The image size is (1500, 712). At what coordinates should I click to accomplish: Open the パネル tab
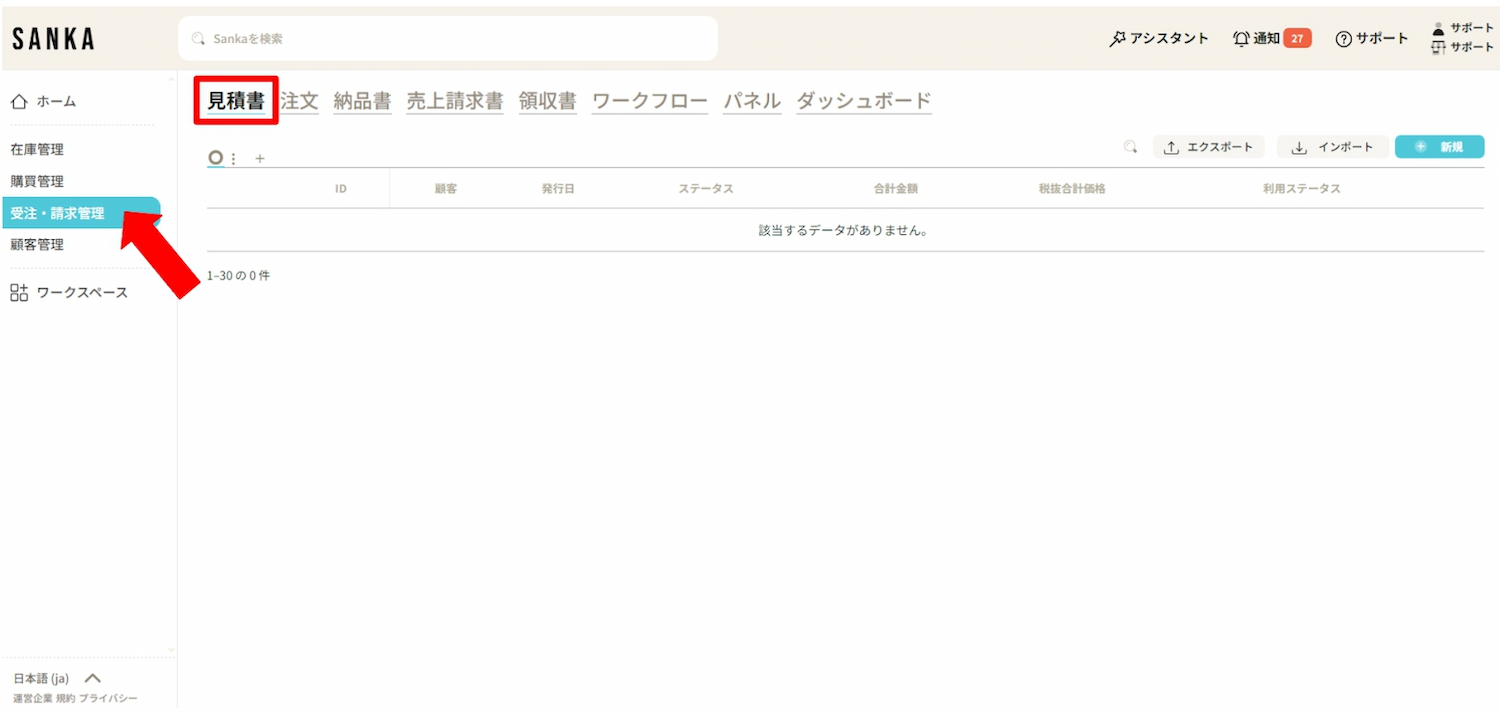click(x=752, y=101)
